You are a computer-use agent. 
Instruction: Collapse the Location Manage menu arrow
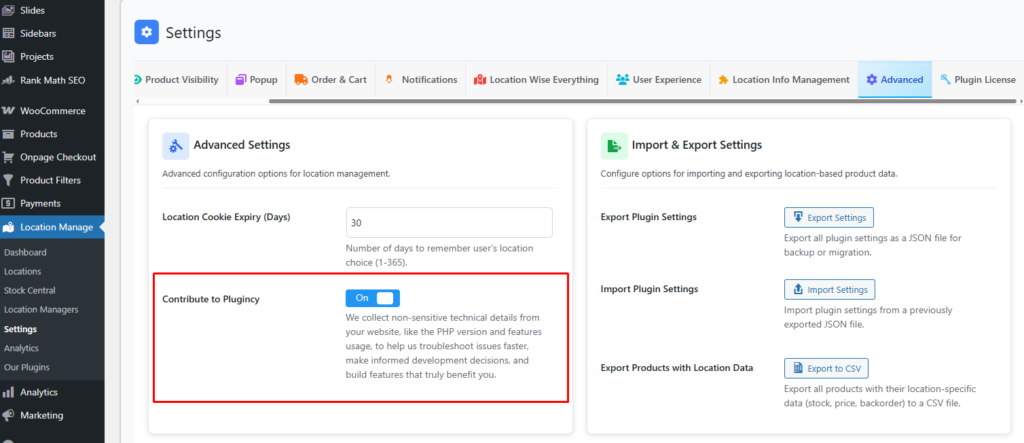(100, 227)
